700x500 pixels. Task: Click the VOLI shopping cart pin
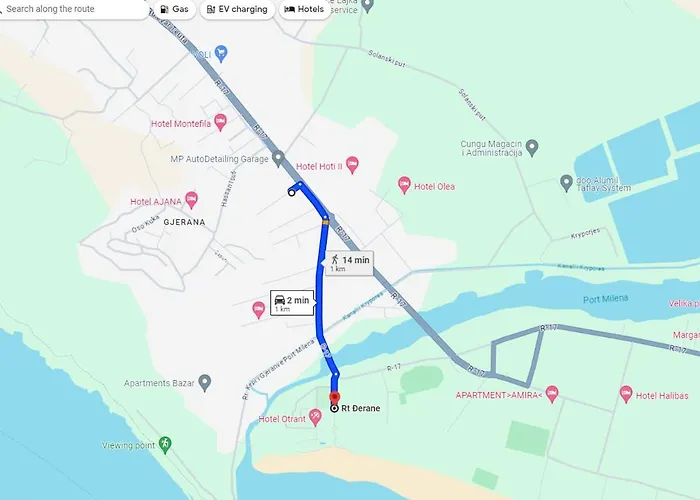tap(221, 54)
